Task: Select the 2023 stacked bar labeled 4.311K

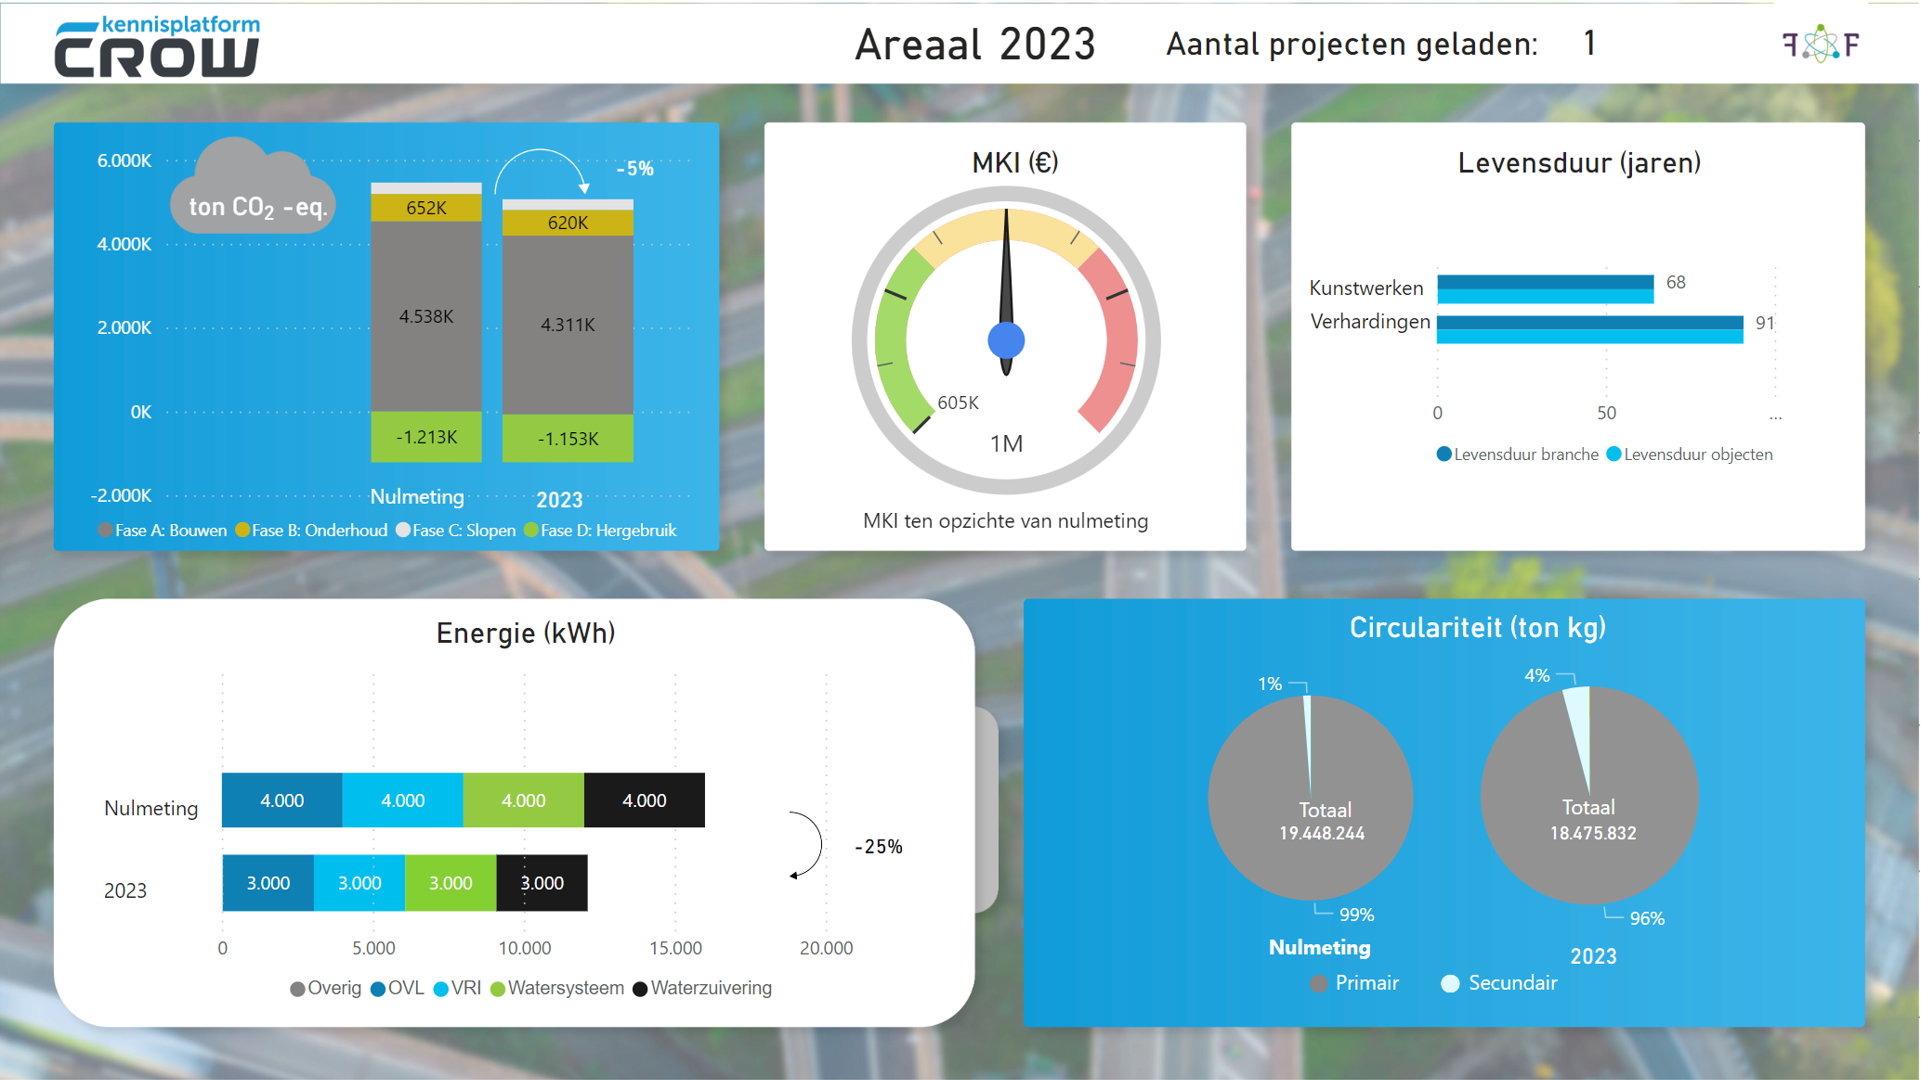Action: [x=567, y=324]
